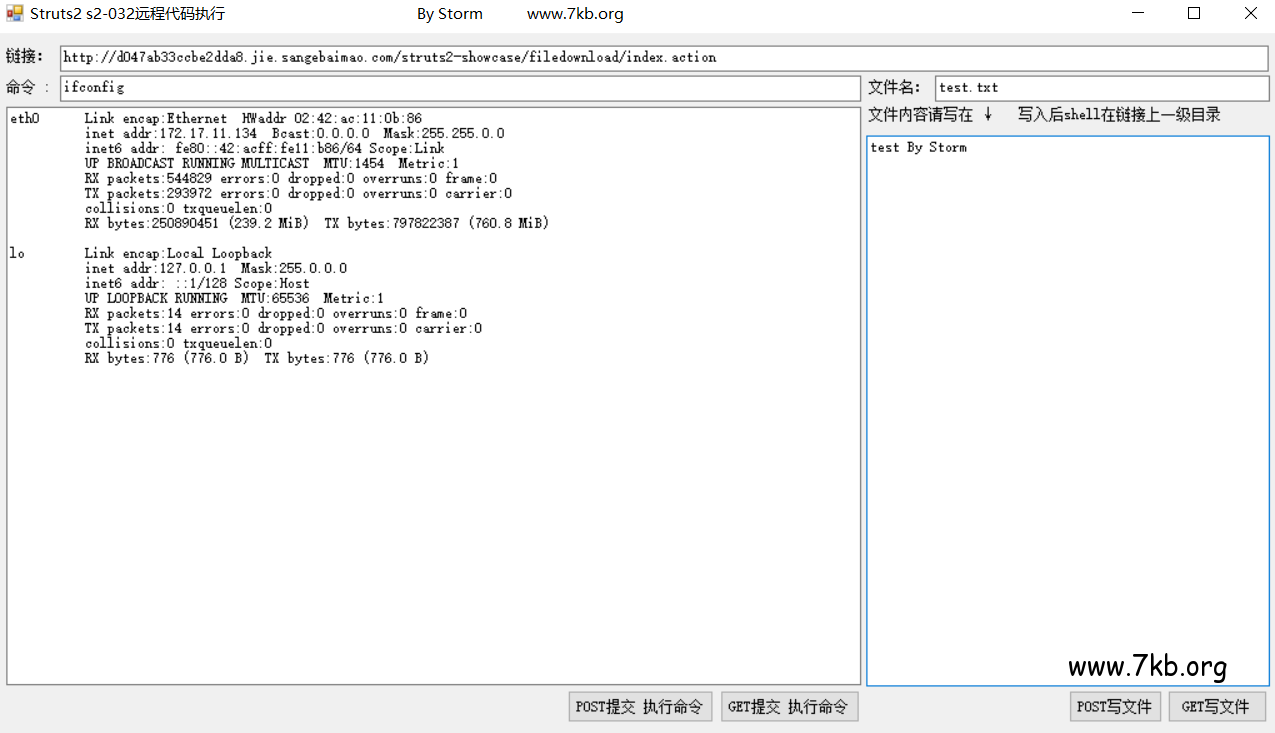Click the www.7kb.org watermark text
Viewport: 1275px width, 733px height.
(x=1148, y=665)
